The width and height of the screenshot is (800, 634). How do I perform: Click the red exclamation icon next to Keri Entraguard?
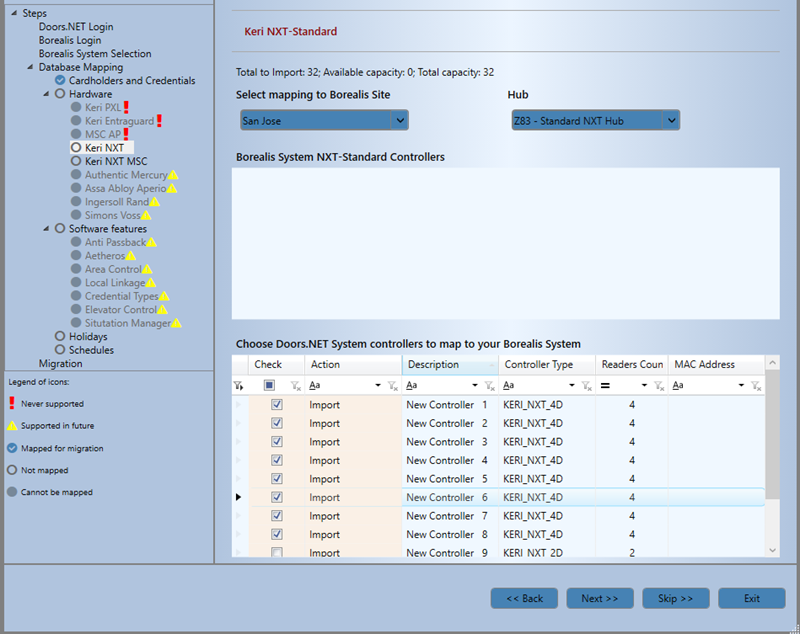point(159,121)
